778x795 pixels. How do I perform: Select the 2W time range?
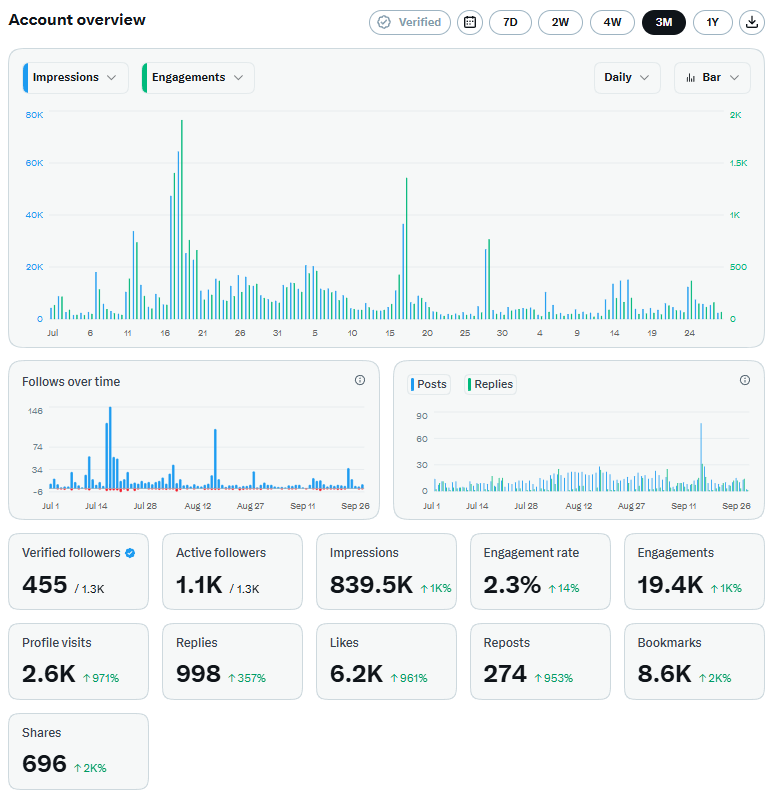pyautogui.click(x=560, y=22)
